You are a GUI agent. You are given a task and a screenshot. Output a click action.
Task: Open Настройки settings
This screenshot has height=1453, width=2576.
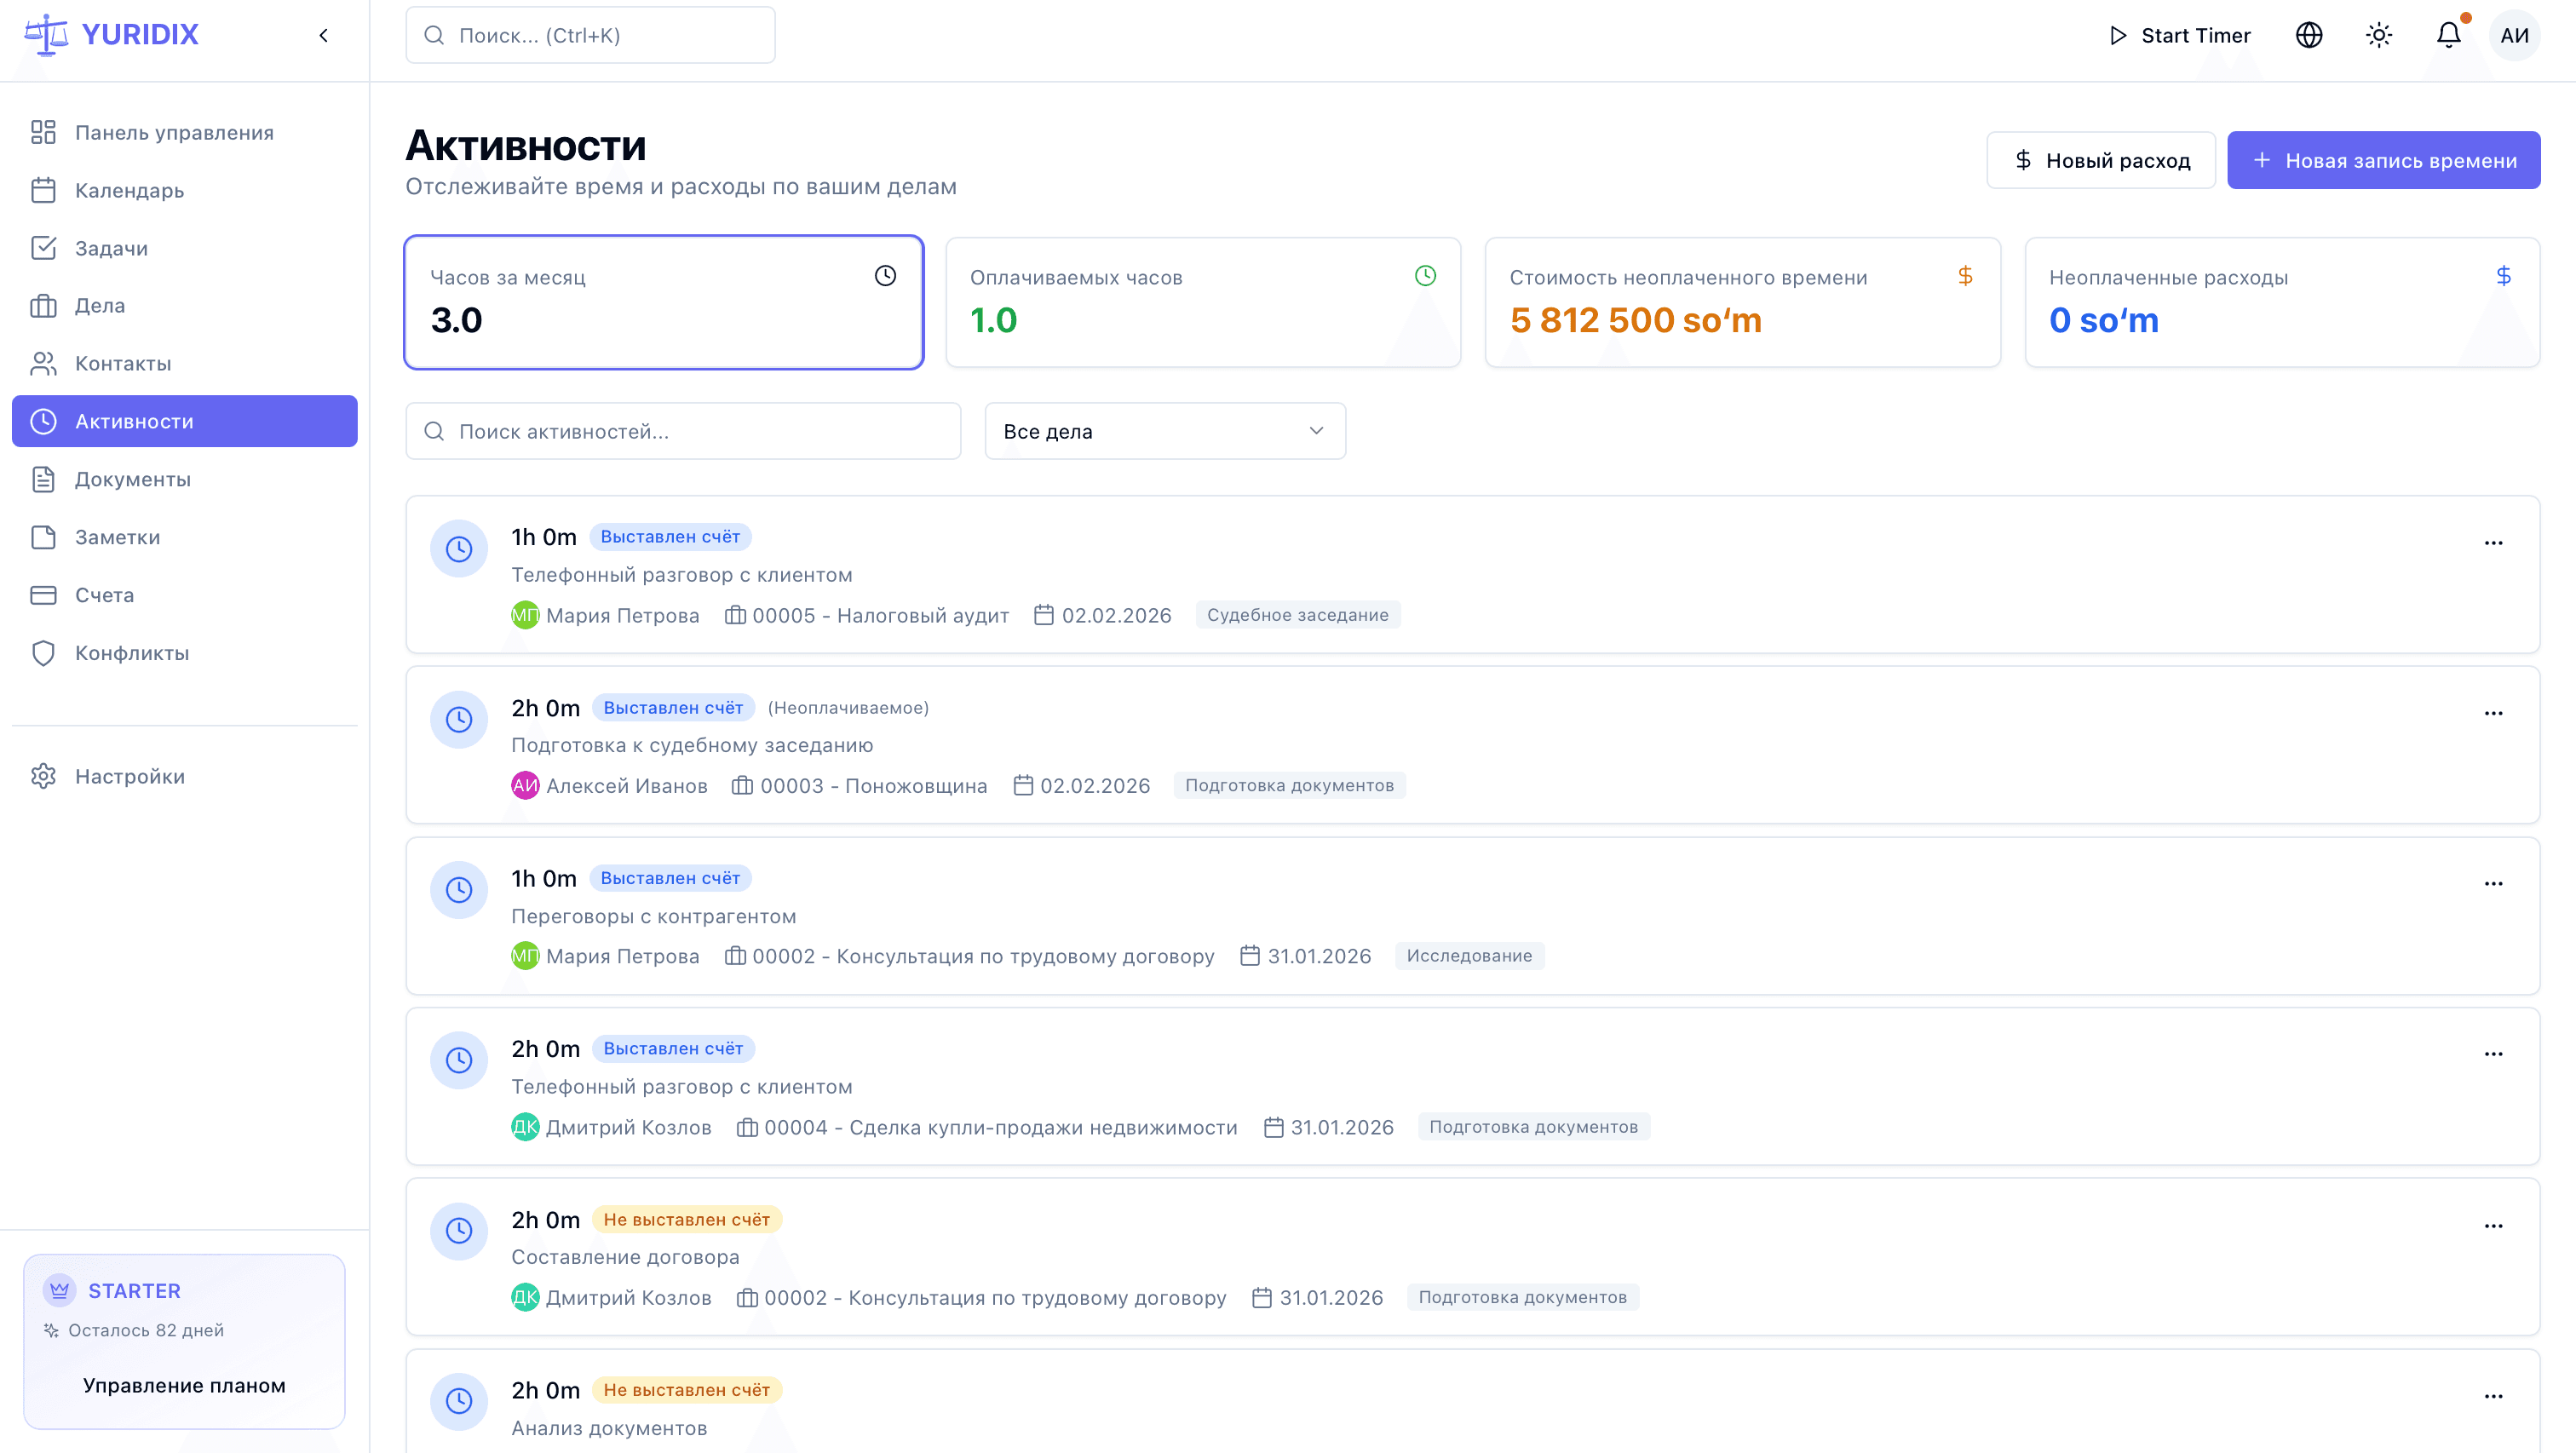[x=184, y=777]
